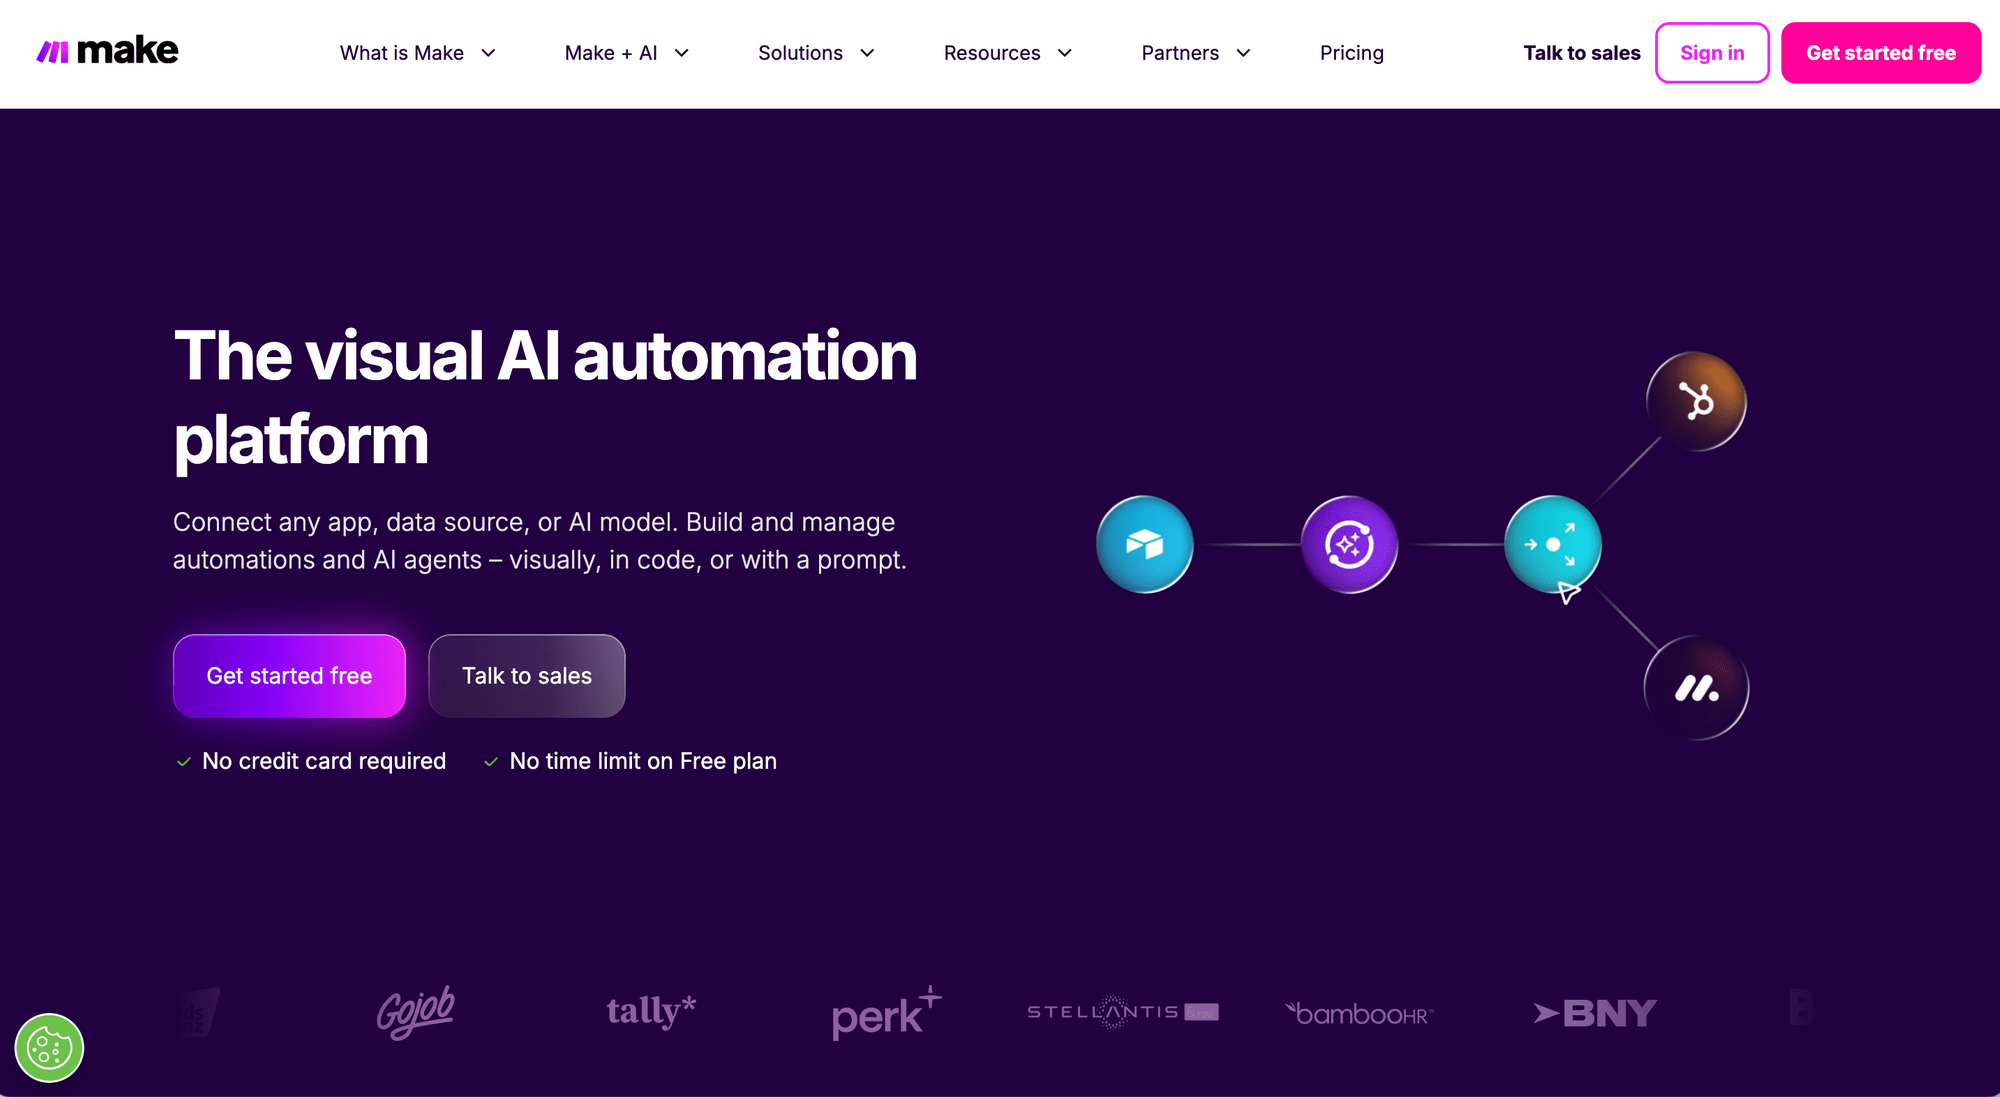This screenshot has height=1097, width=2000.
Task: Click the bambooHR customer logo
Action: coord(1359,1014)
